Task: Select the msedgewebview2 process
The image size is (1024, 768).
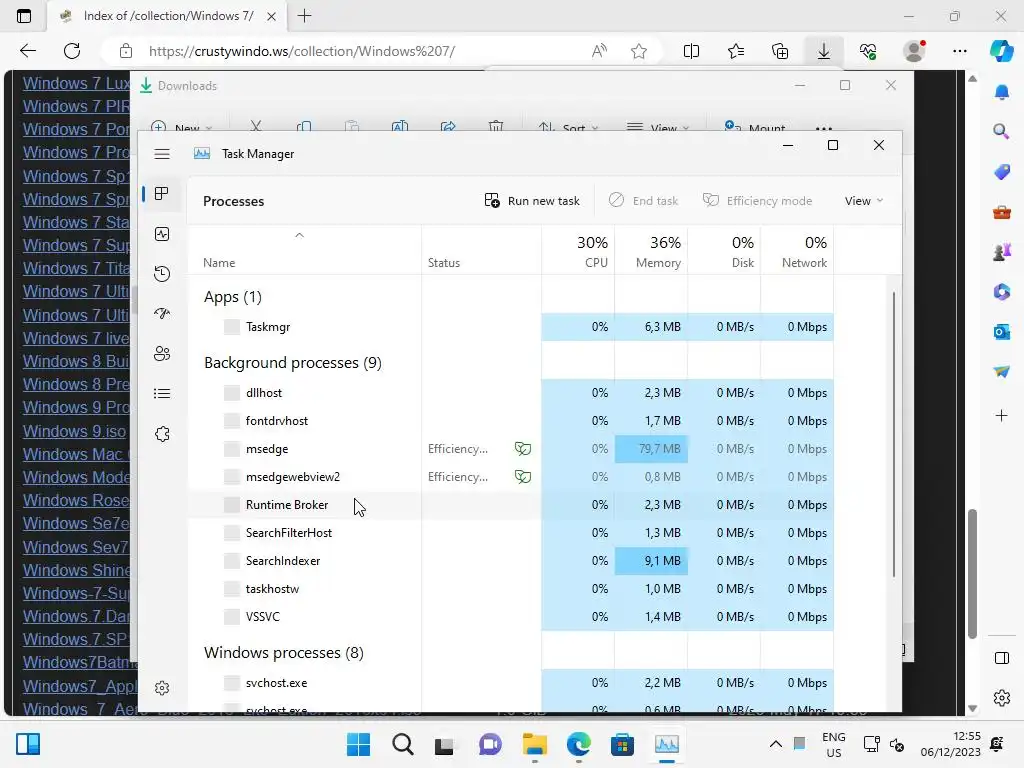Action: pyautogui.click(x=511, y=477)
